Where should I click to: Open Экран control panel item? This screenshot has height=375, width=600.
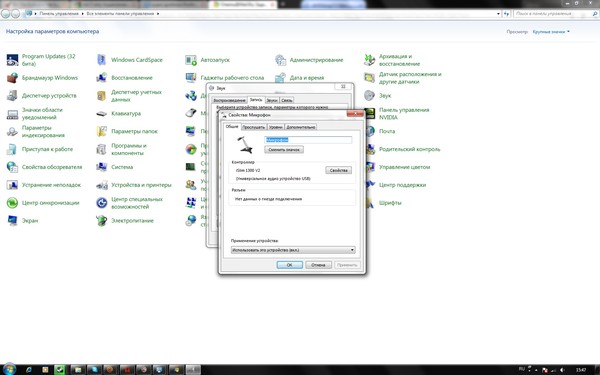point(22,221)
